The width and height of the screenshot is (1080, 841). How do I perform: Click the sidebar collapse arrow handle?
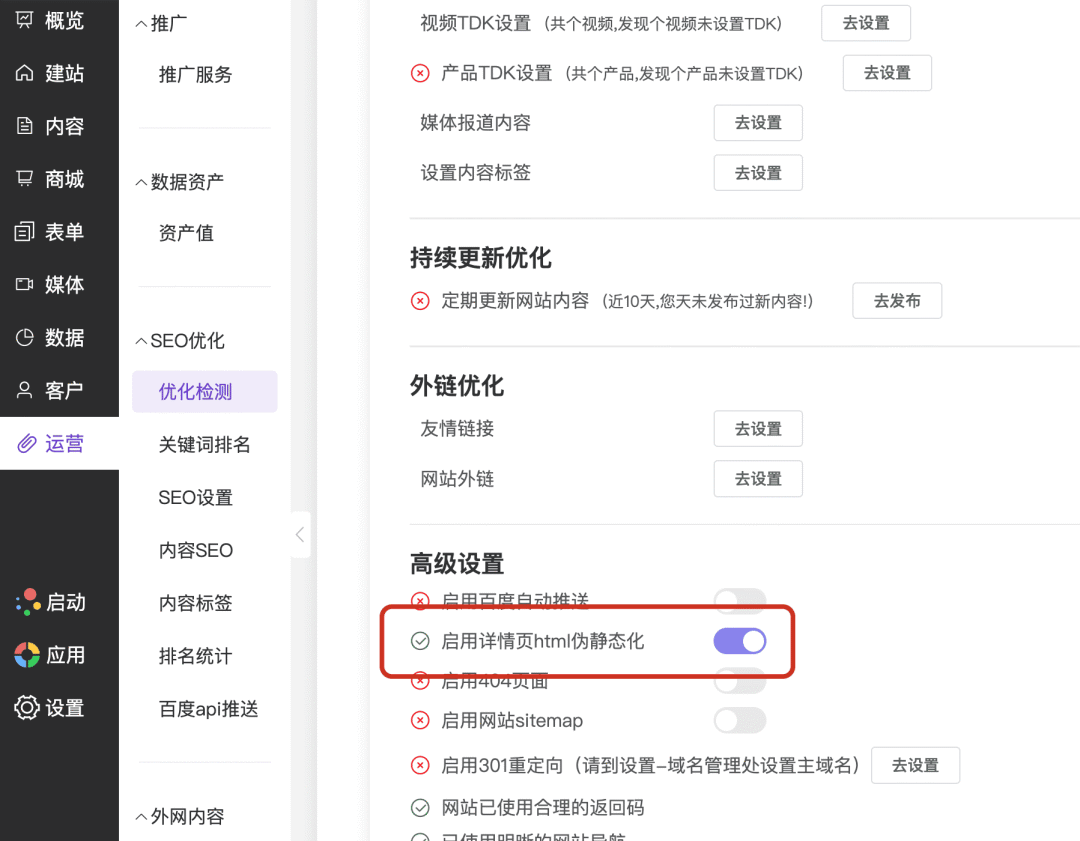[300, 535]
